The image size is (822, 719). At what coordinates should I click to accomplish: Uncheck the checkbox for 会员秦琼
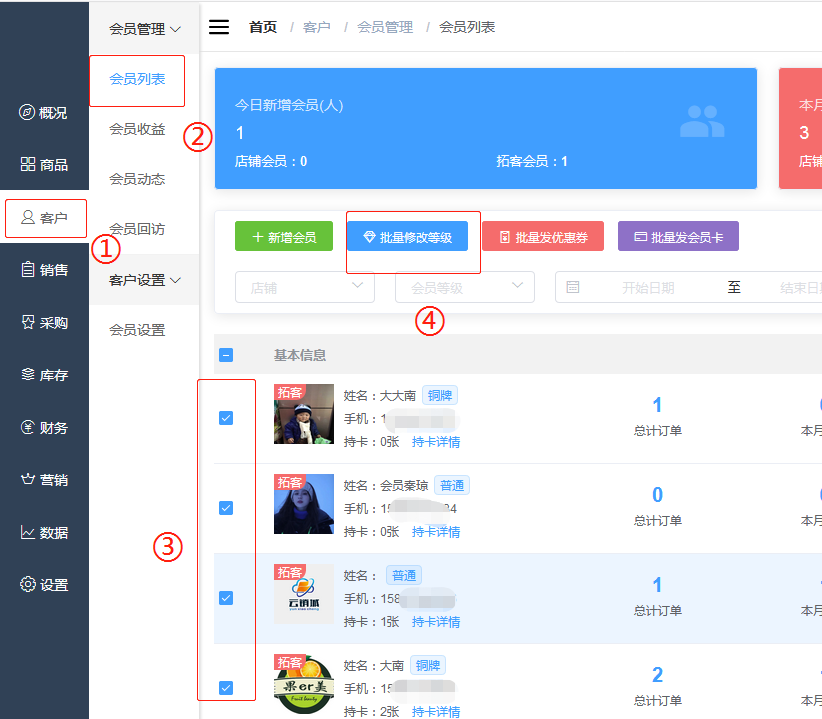(226, 508)
